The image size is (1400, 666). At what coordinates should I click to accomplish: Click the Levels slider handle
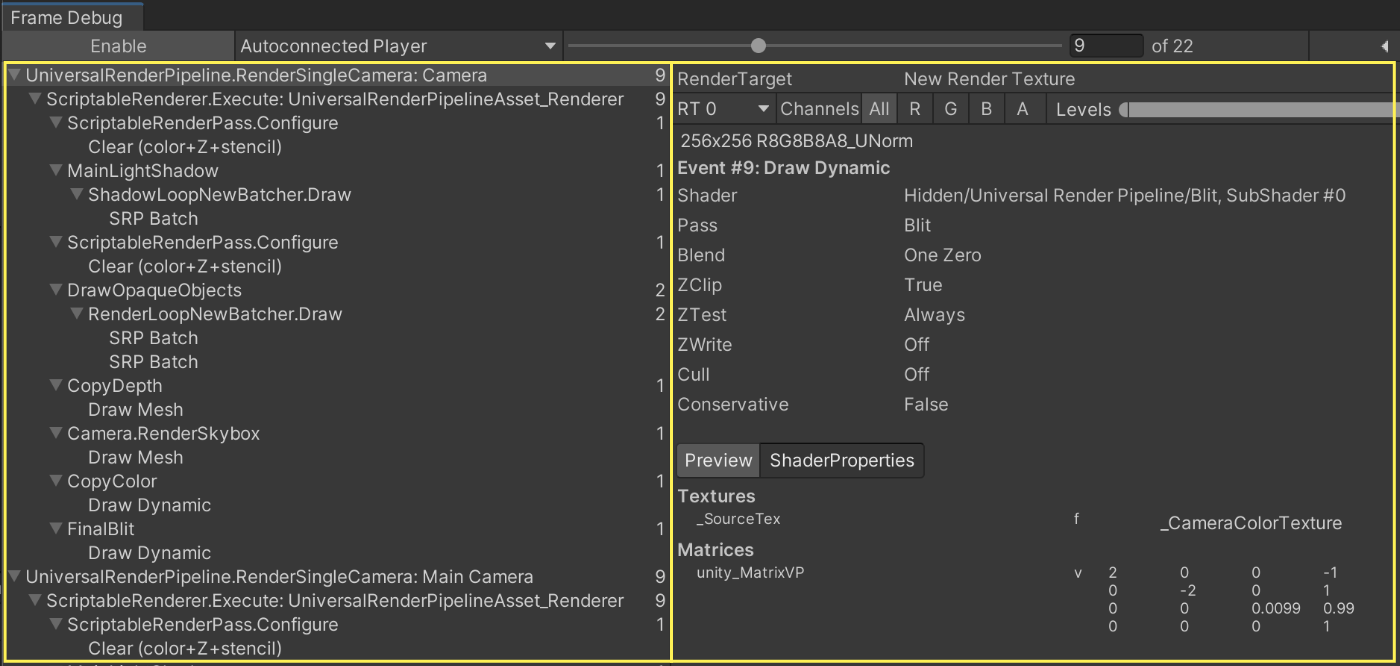[1129, 109]
